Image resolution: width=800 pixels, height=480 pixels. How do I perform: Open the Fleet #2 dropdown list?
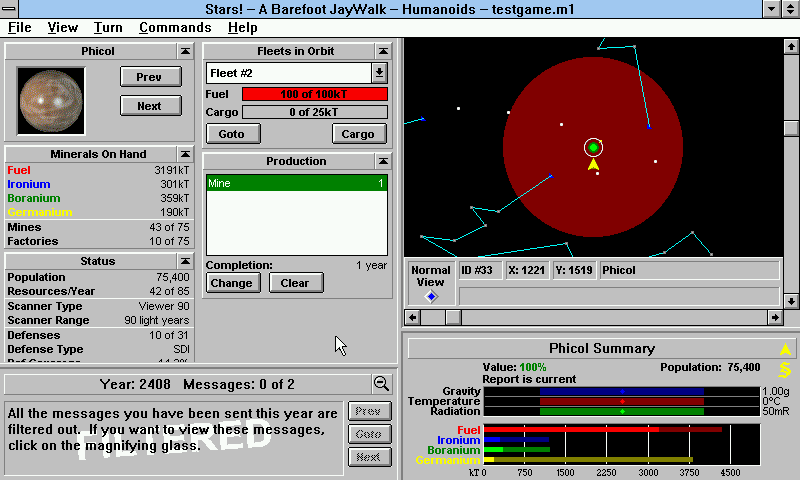tap(379, 73)
